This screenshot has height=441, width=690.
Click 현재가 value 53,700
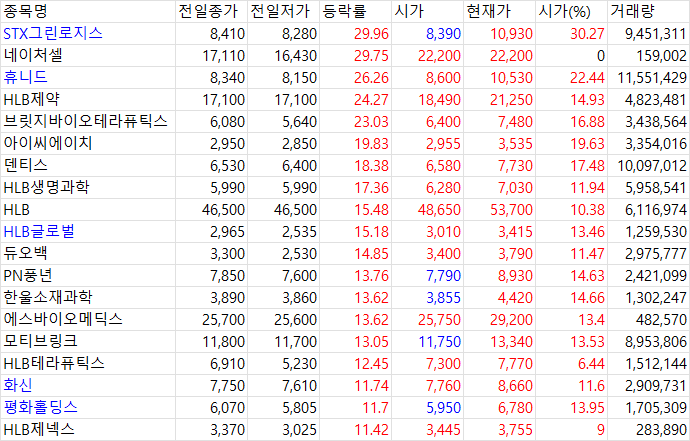(511, 210)
